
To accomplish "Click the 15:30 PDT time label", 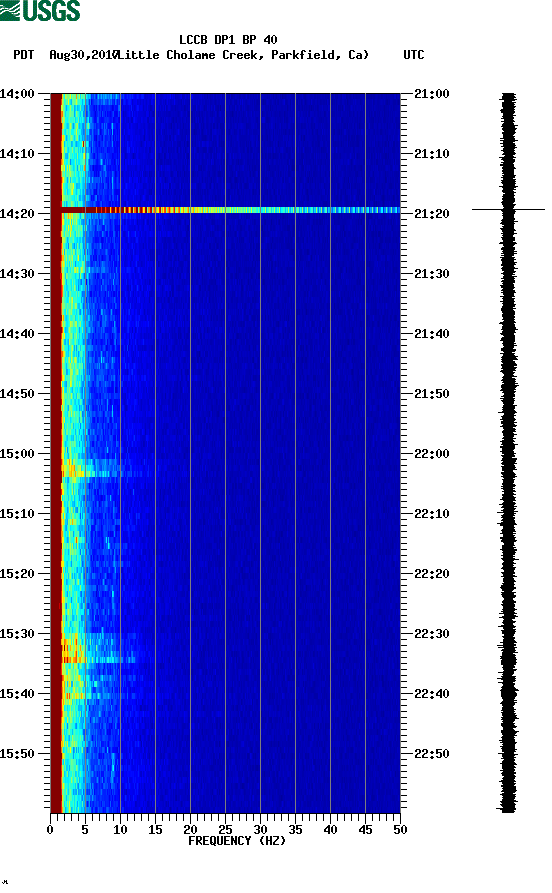I will click(x=17, y=634).
